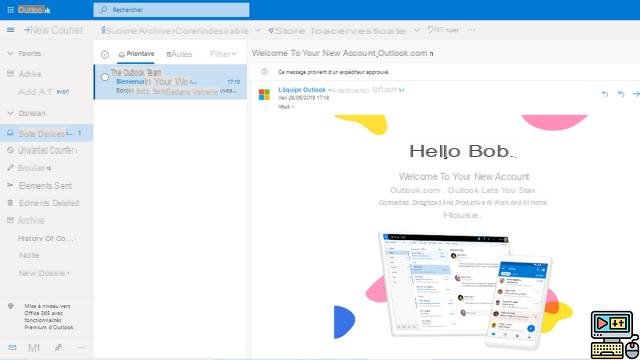
Task: Open the Mise à niveau vers Office 365 link
Action: 49,317
